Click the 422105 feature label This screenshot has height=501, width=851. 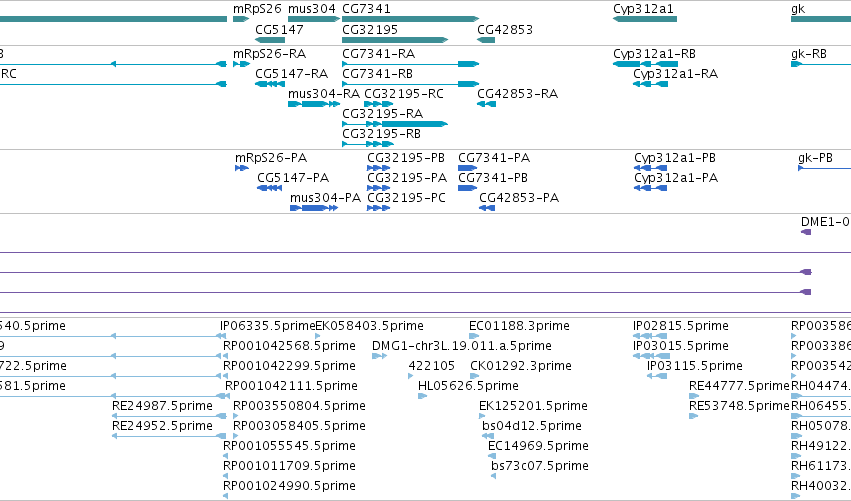point(431,366)
